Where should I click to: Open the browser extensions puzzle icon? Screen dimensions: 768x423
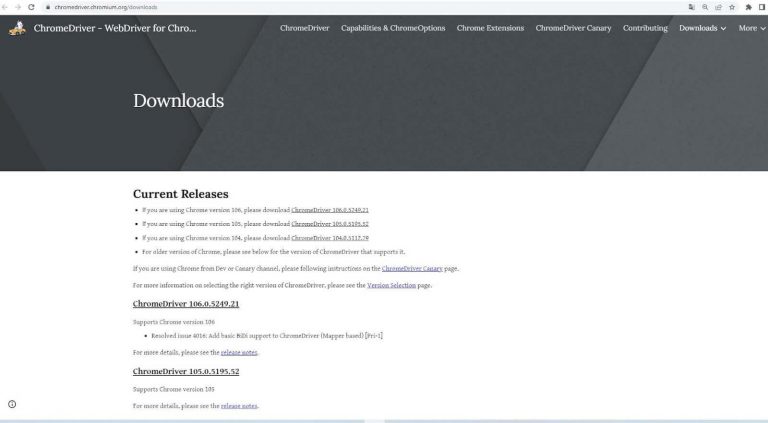point(748,7)
